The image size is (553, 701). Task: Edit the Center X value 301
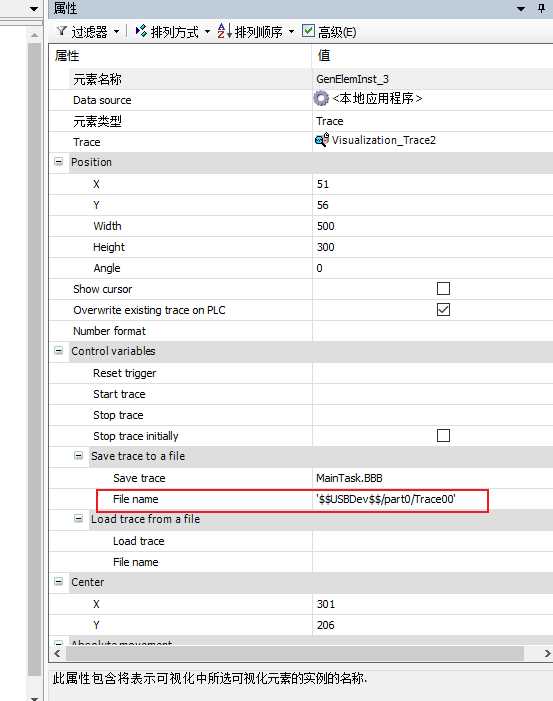(432, 604)
